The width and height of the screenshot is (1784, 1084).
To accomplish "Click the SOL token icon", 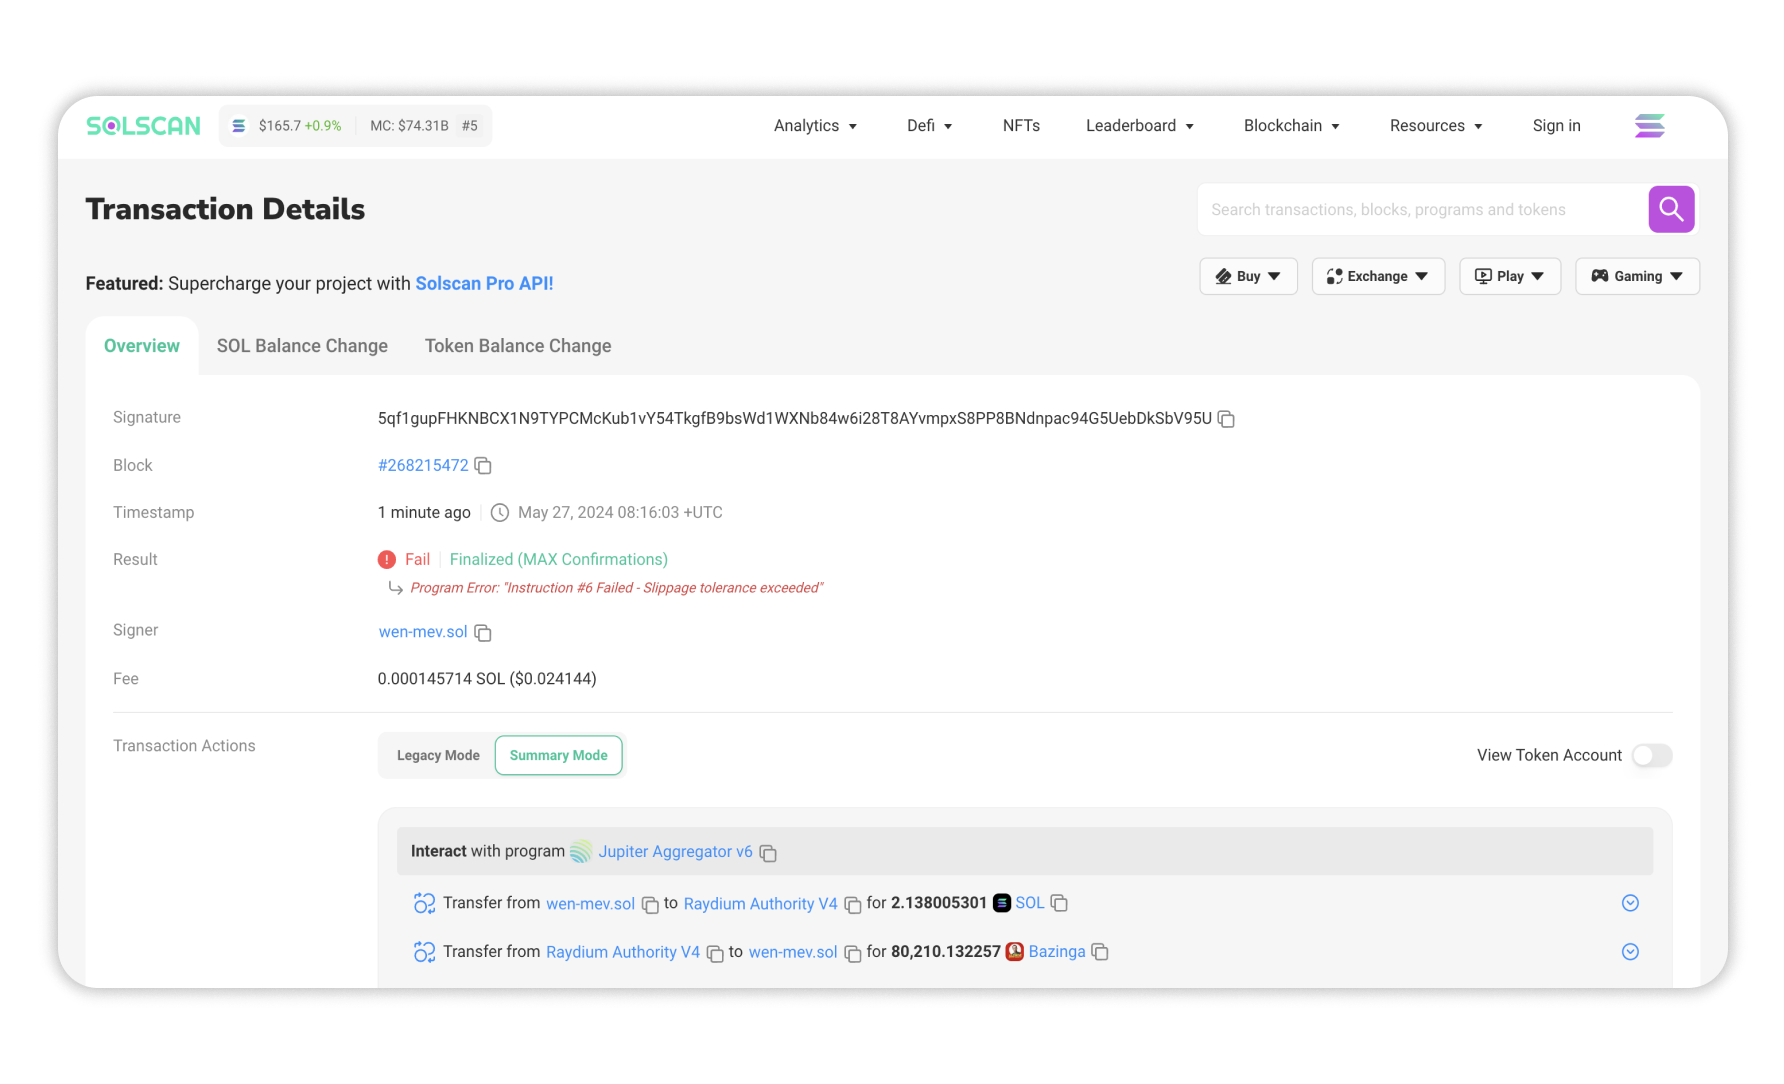I will point(1002,903).
